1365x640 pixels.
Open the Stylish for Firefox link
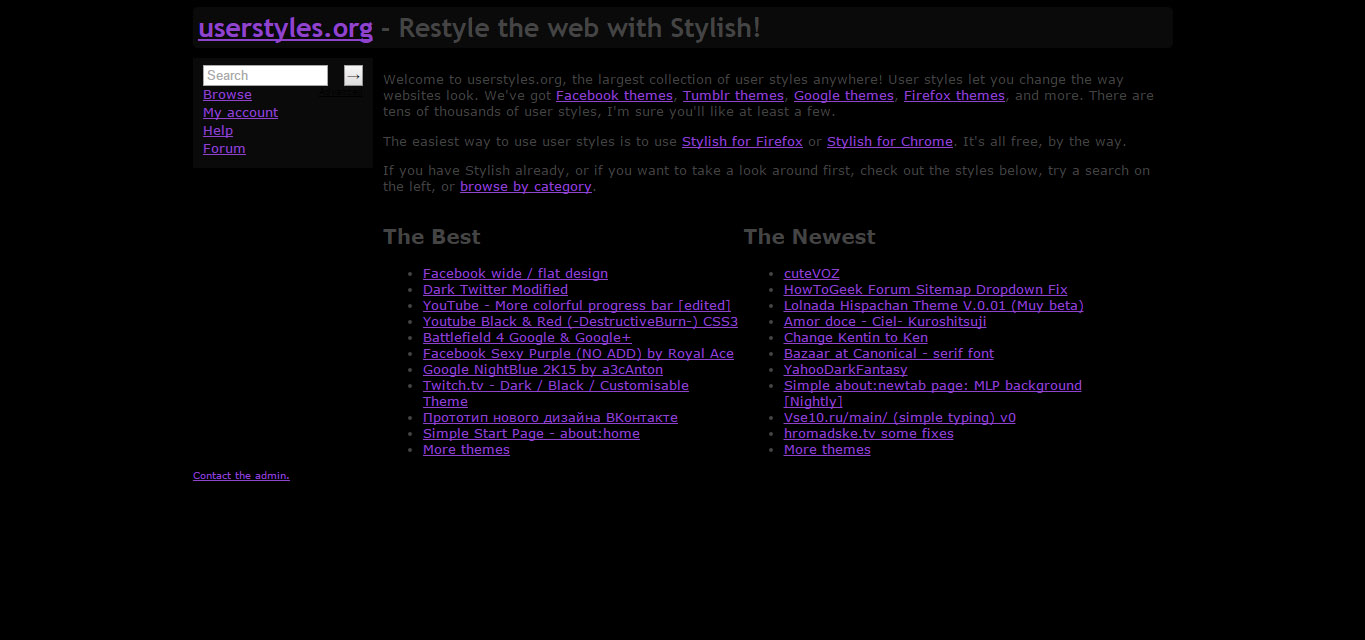742,142
